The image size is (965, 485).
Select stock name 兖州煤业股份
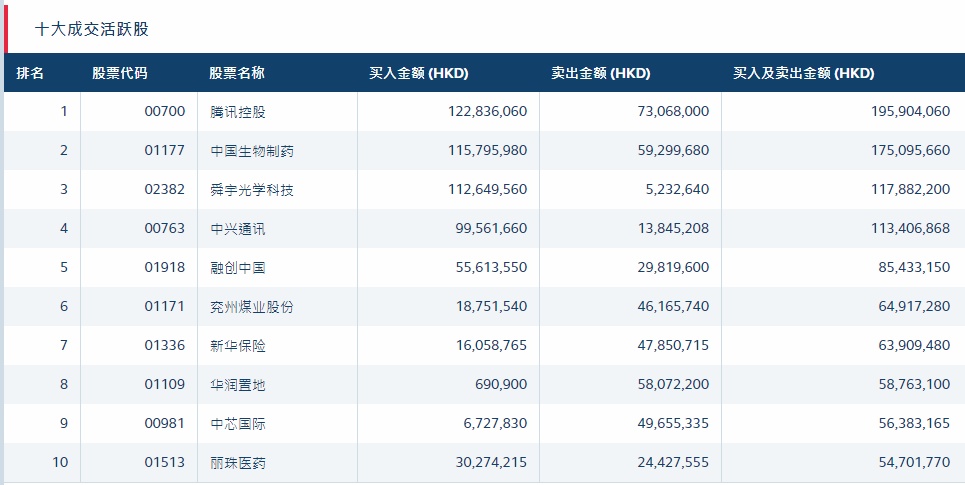click(252, 307)
